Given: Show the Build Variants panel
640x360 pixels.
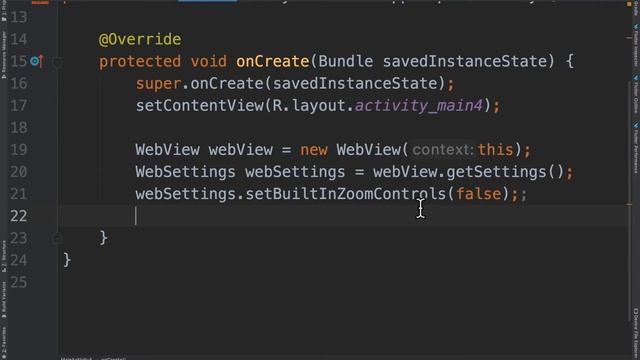Looking at the screenshot, I should pyautogui.click(x=4, y=300).
